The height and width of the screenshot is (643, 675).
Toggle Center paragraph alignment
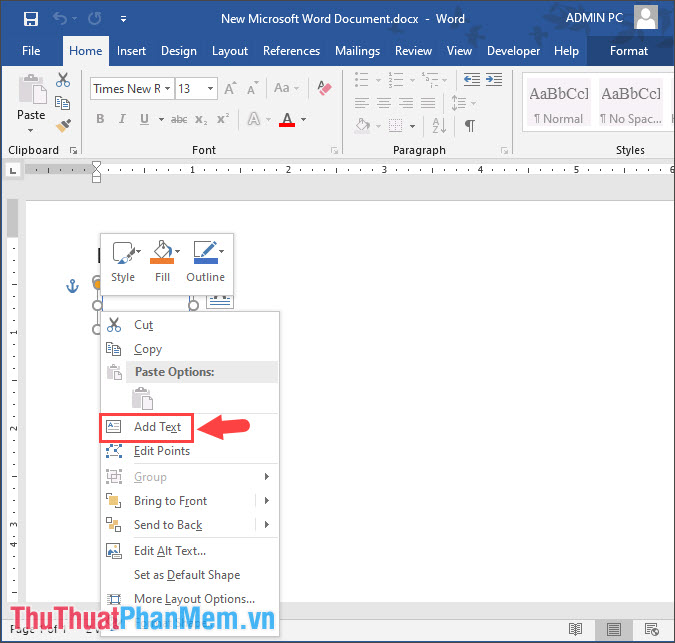point(384,103)
